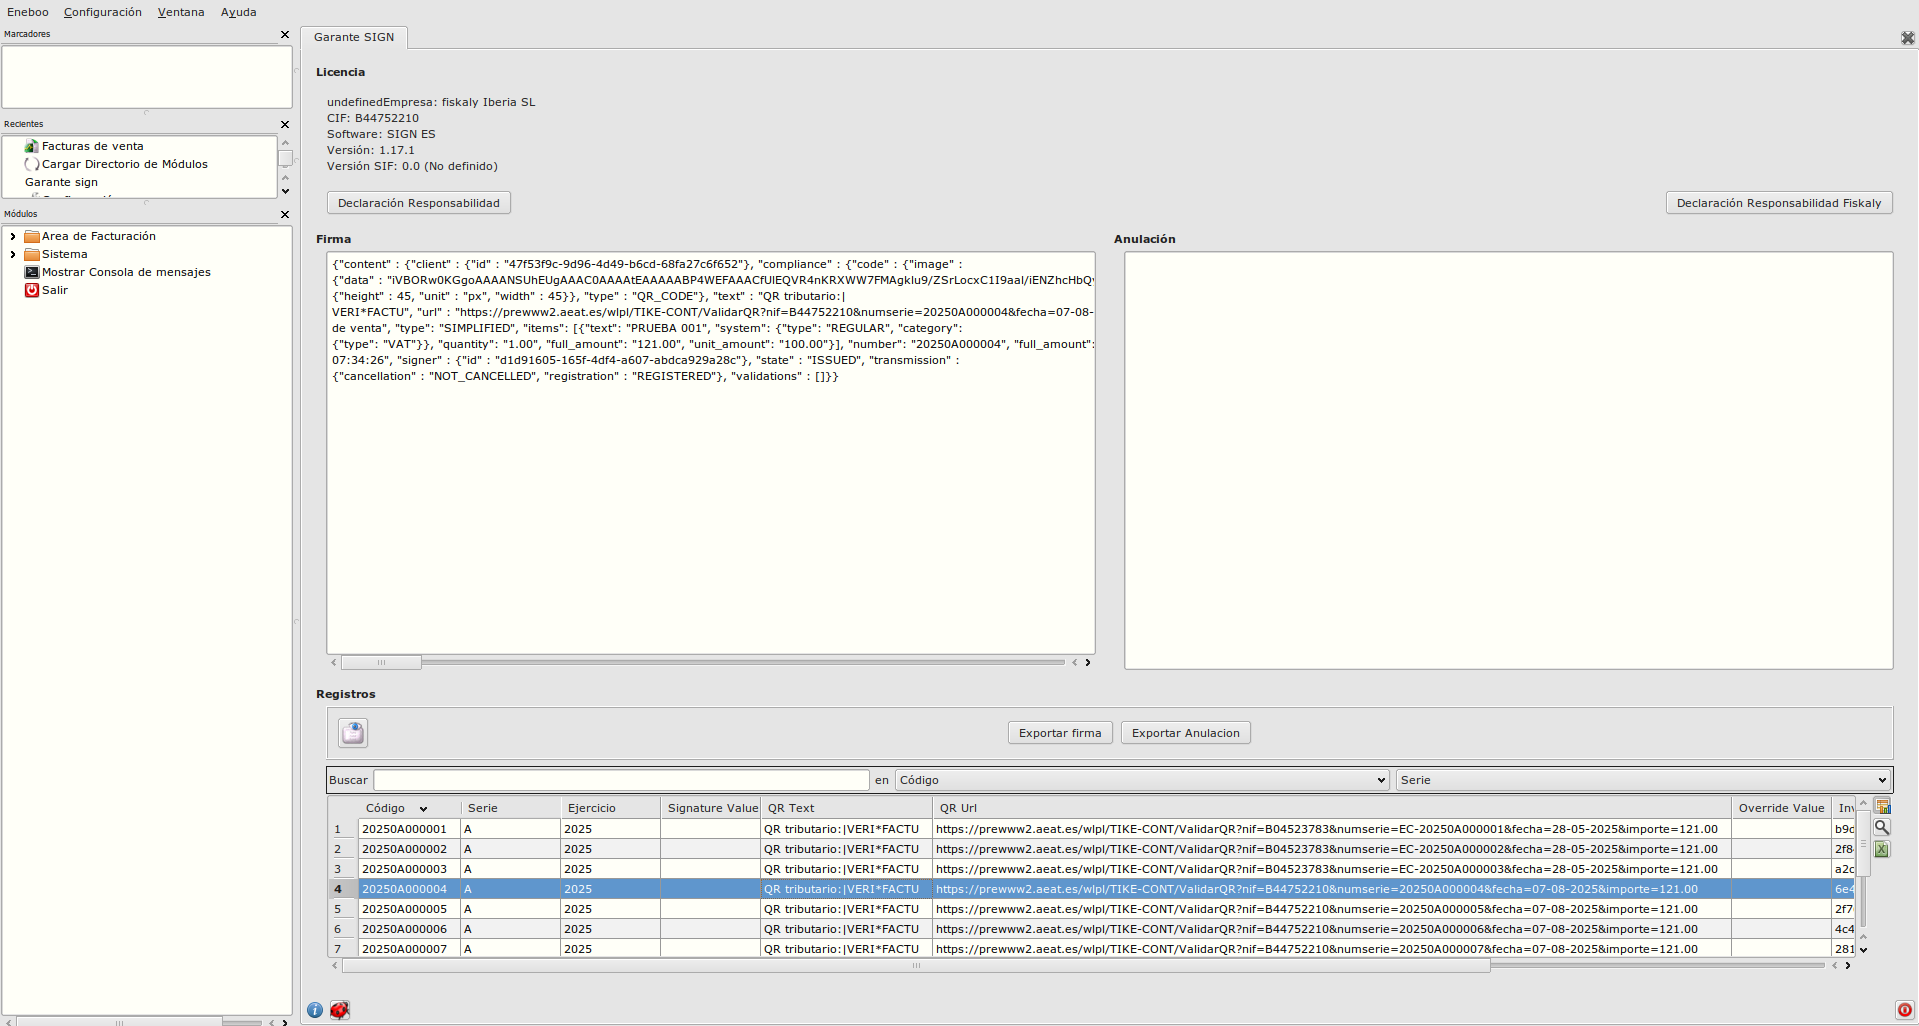The height and width of the screenshot is (1026, 1919).
Task: Click the Exportar Anulacion button
Action: coord(1186,733)
